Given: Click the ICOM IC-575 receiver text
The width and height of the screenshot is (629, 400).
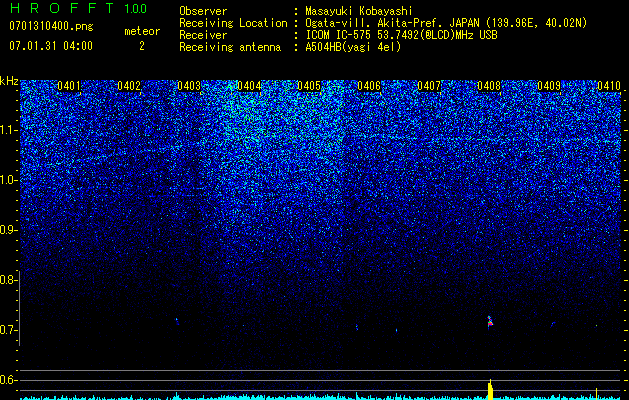Looking at the screenshot, I should 401,35.
